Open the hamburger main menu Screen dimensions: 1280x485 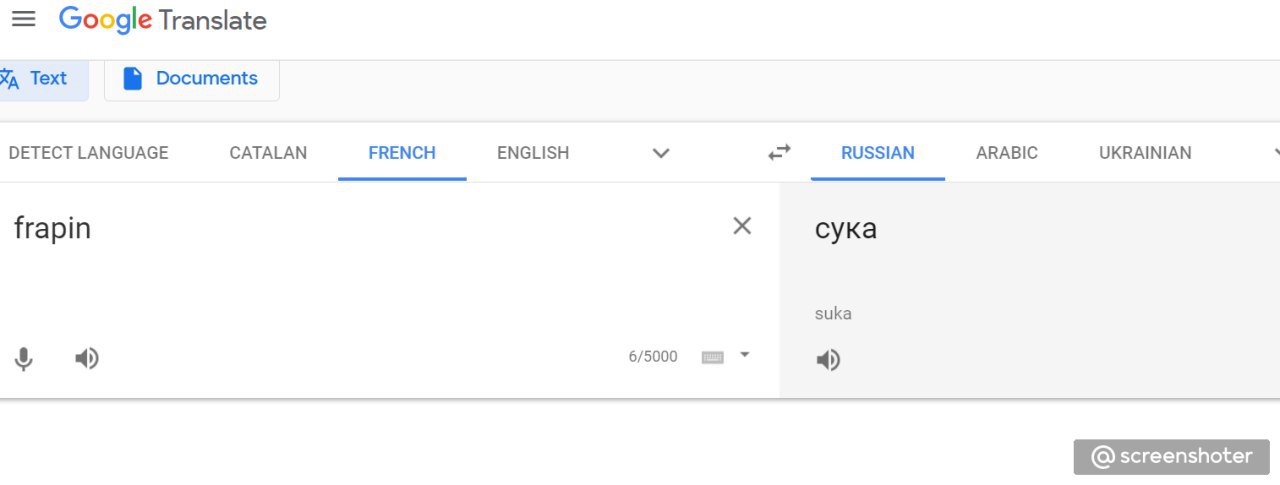point(23,19)
